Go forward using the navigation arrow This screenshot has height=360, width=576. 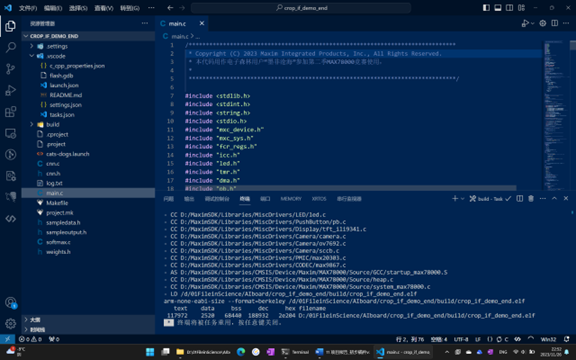182,8
